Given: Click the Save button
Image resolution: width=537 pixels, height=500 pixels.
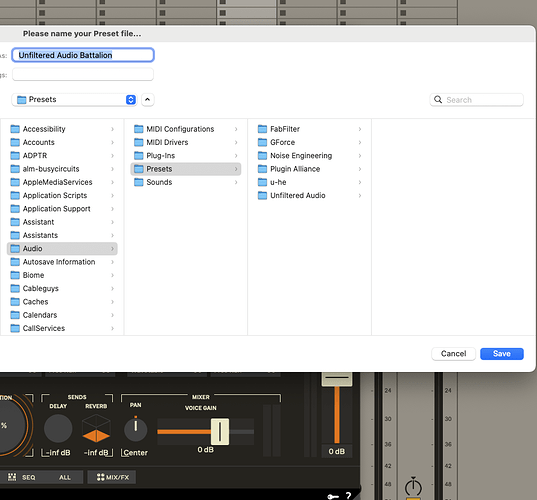Looking at the screenshot, I should [502, 354].
